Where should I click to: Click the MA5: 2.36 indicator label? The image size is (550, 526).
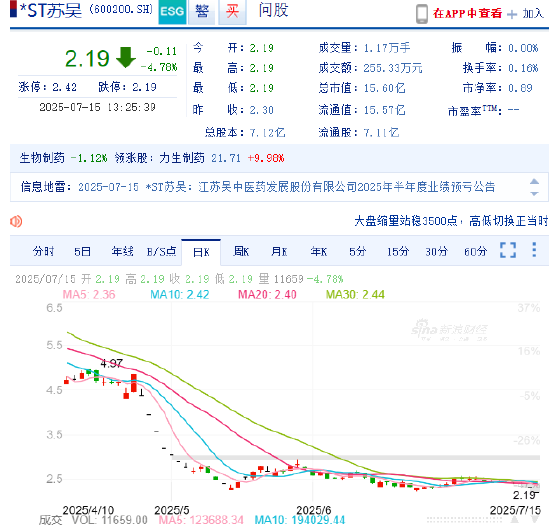coord(89,294)
